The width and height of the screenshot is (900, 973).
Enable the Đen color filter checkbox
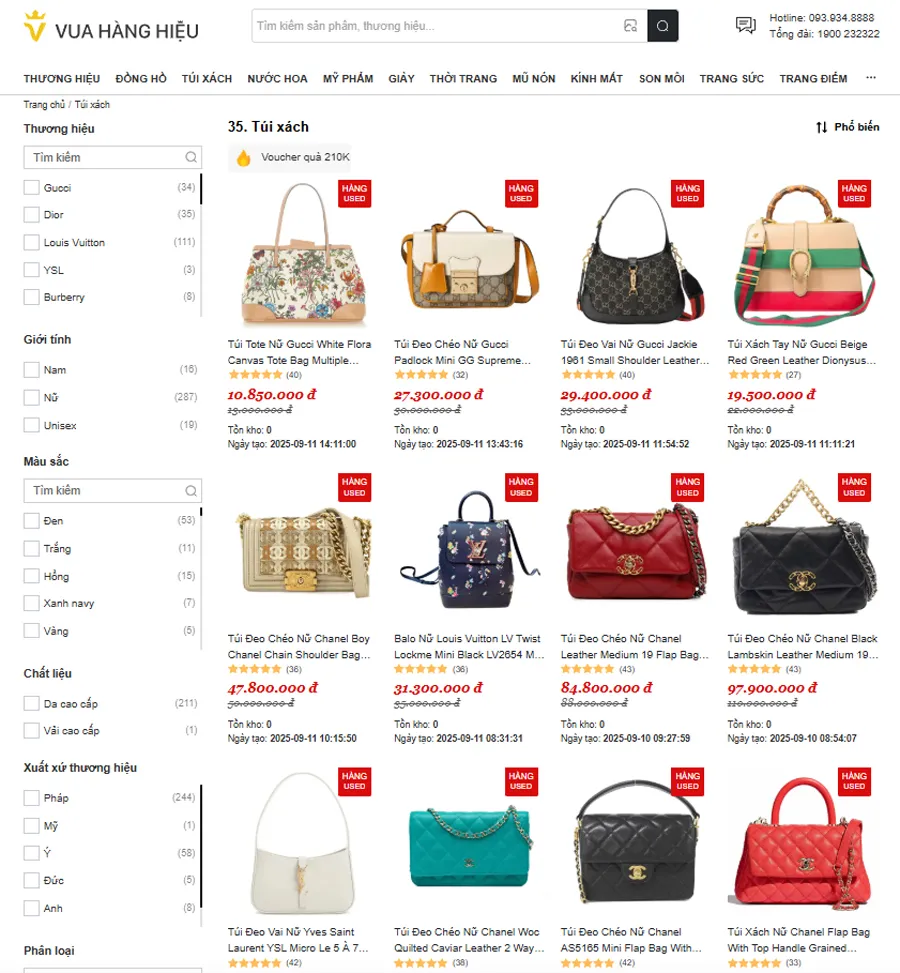click(x=31, y=521)
